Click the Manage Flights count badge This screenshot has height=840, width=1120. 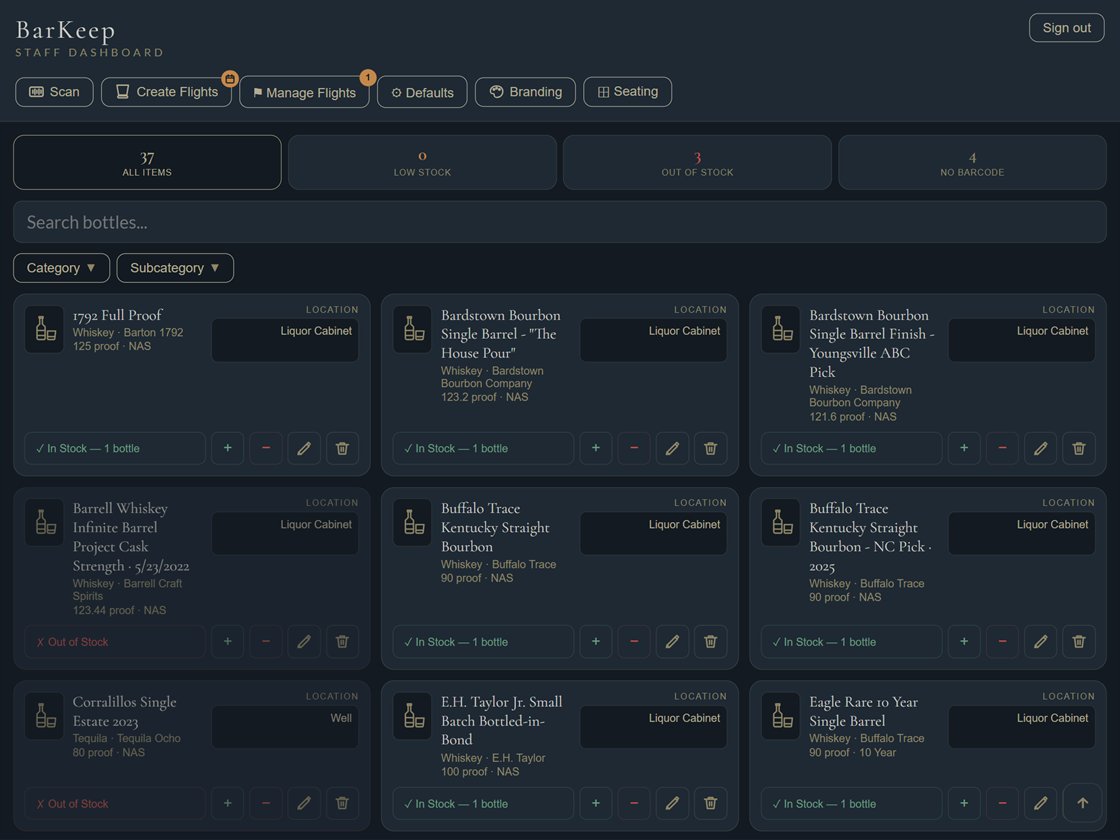point(368,77)
